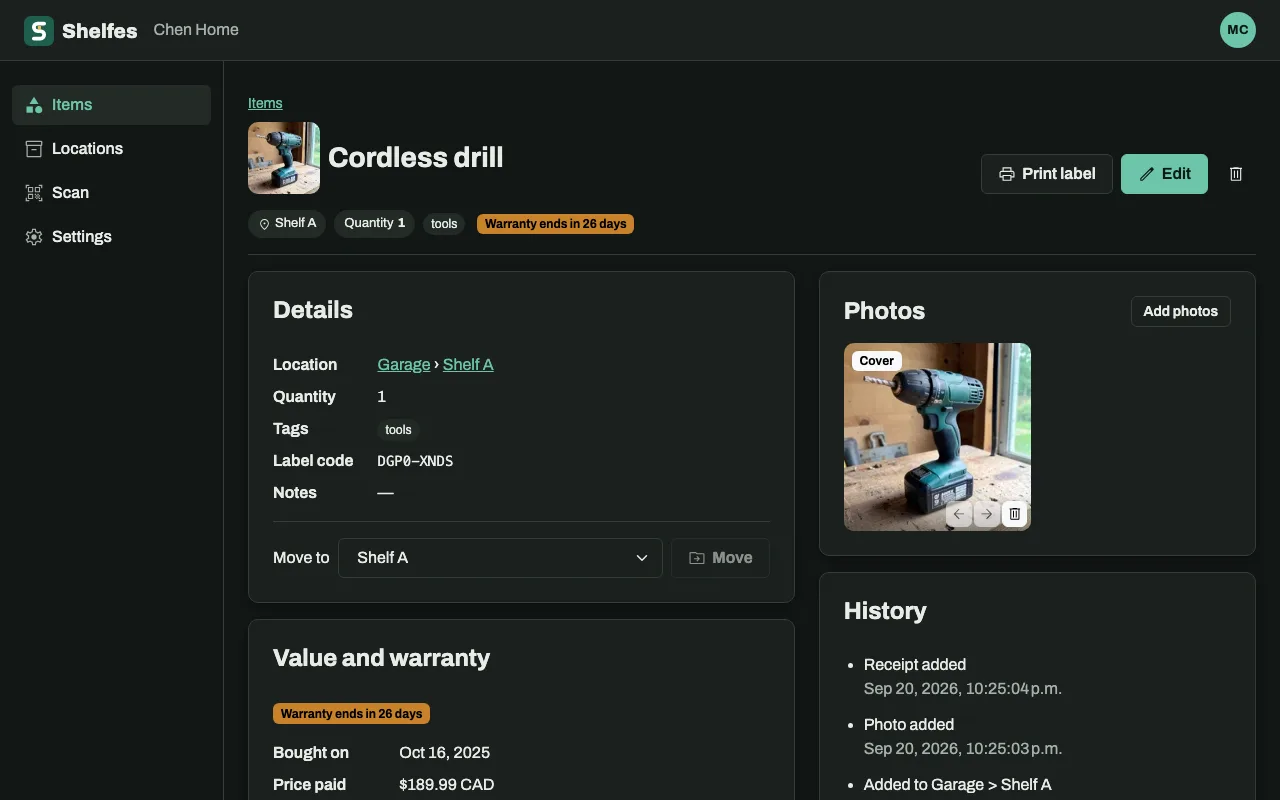
Task: Click the Photos section heading
Action: click(x=884, y=311)
